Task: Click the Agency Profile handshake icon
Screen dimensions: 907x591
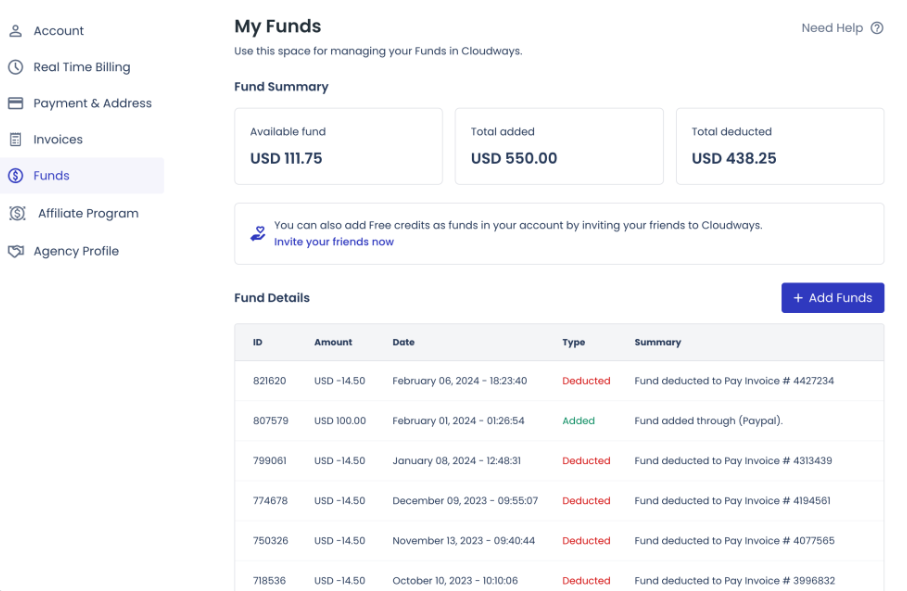Action: (15, 251)
